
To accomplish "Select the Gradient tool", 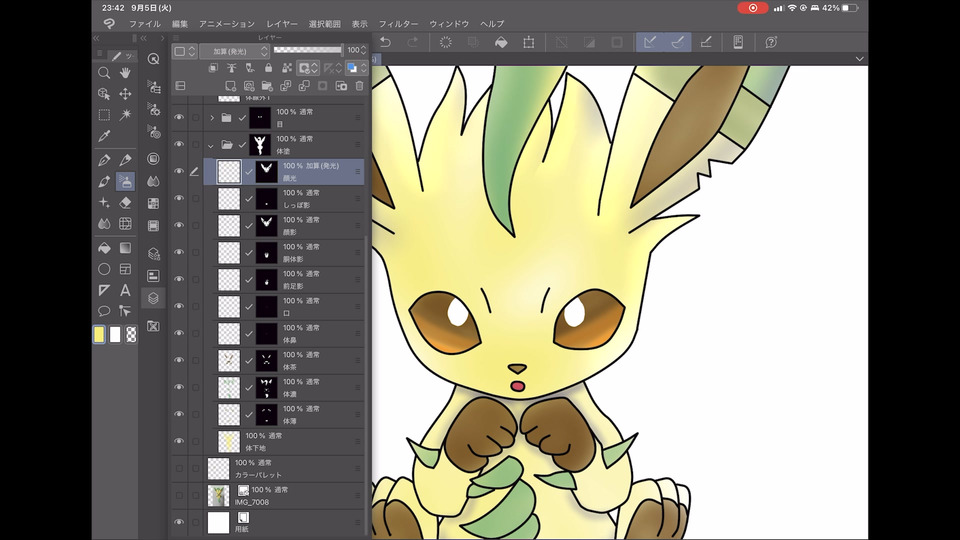I will [x=125, y=248].
